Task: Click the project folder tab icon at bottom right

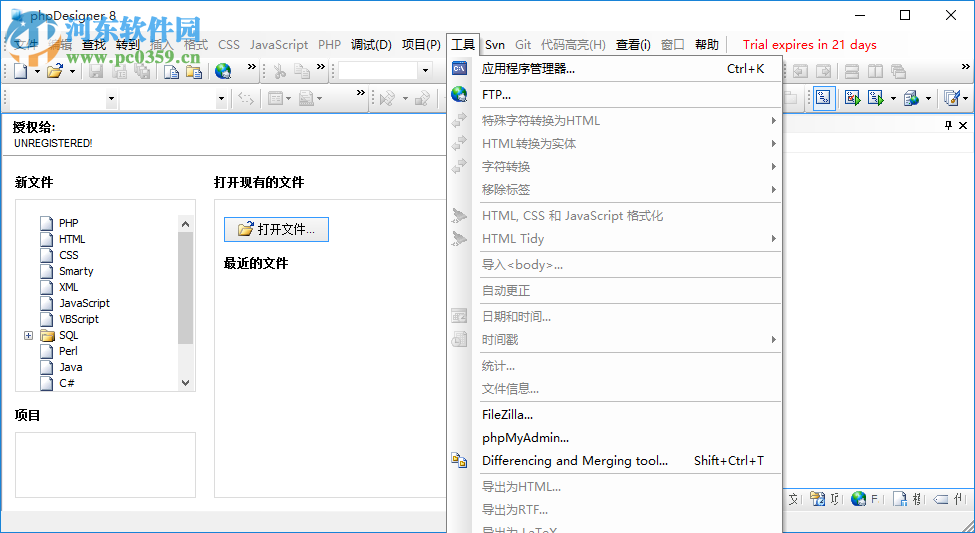Action: [x=818, y=498]
